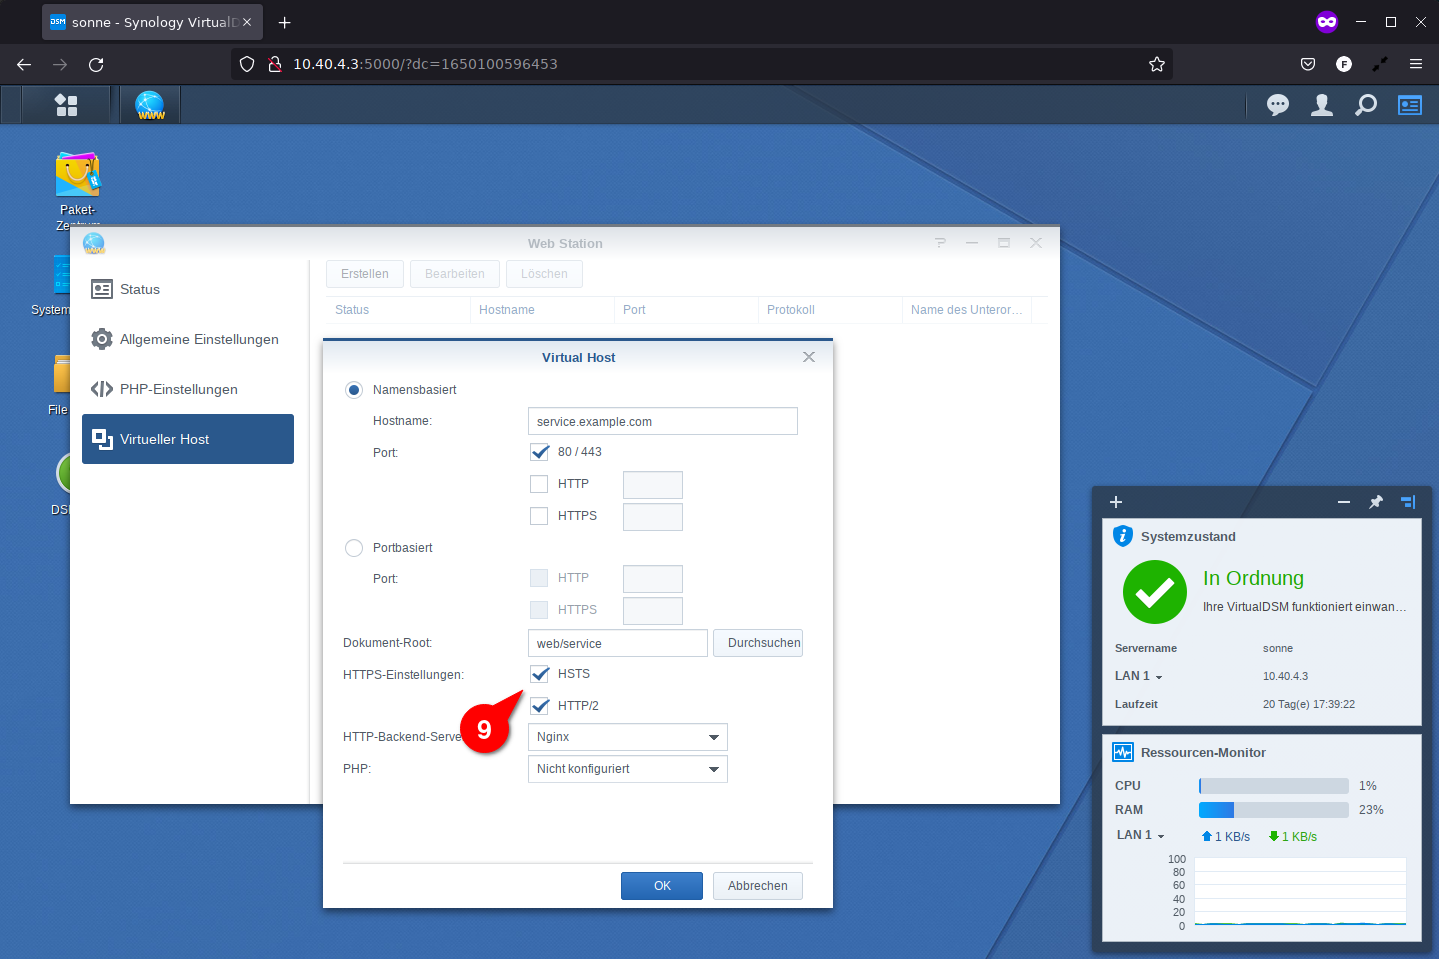Open the notifications speech bubble icon
1439x959 pixels.
[x=1277, y=105]
